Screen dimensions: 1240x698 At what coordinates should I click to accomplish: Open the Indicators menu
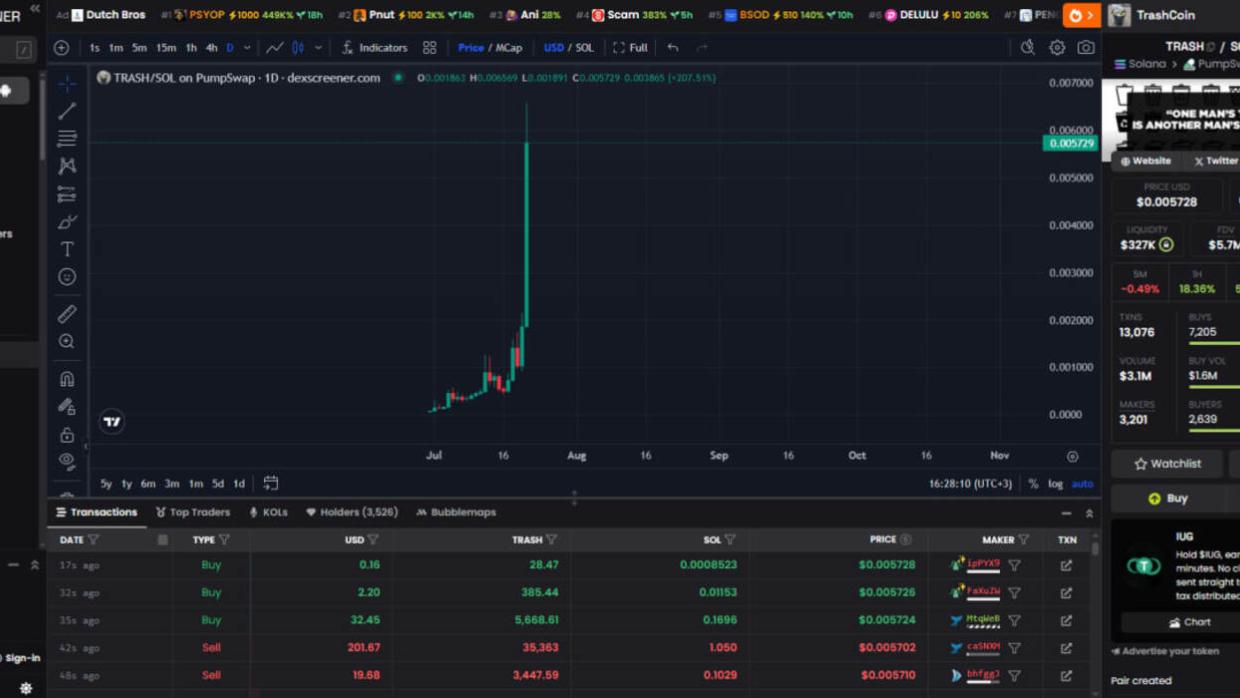click(375, 48)
